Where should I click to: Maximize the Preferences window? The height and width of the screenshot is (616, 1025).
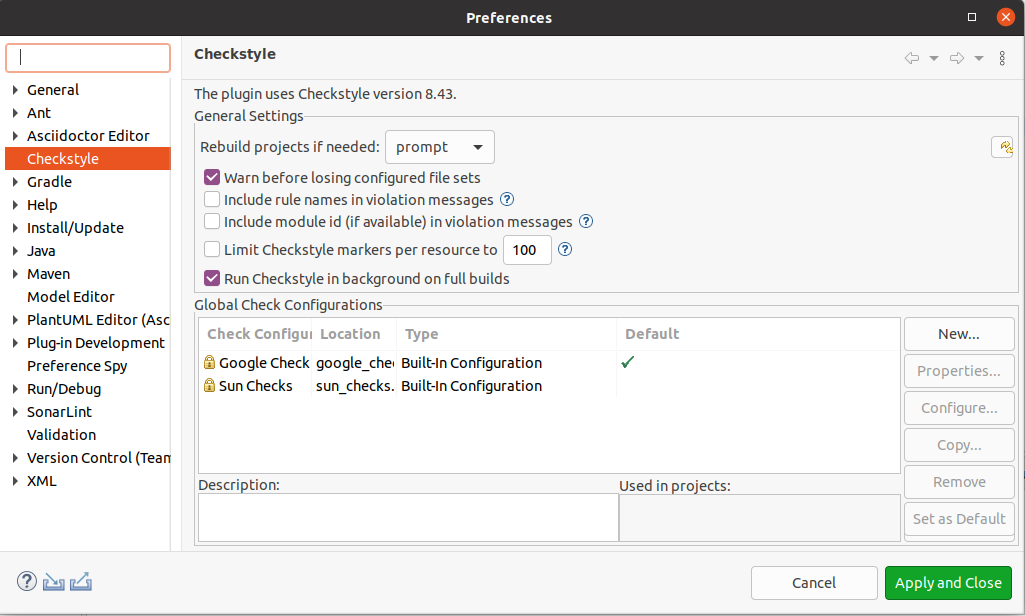[x=972, y=17]
